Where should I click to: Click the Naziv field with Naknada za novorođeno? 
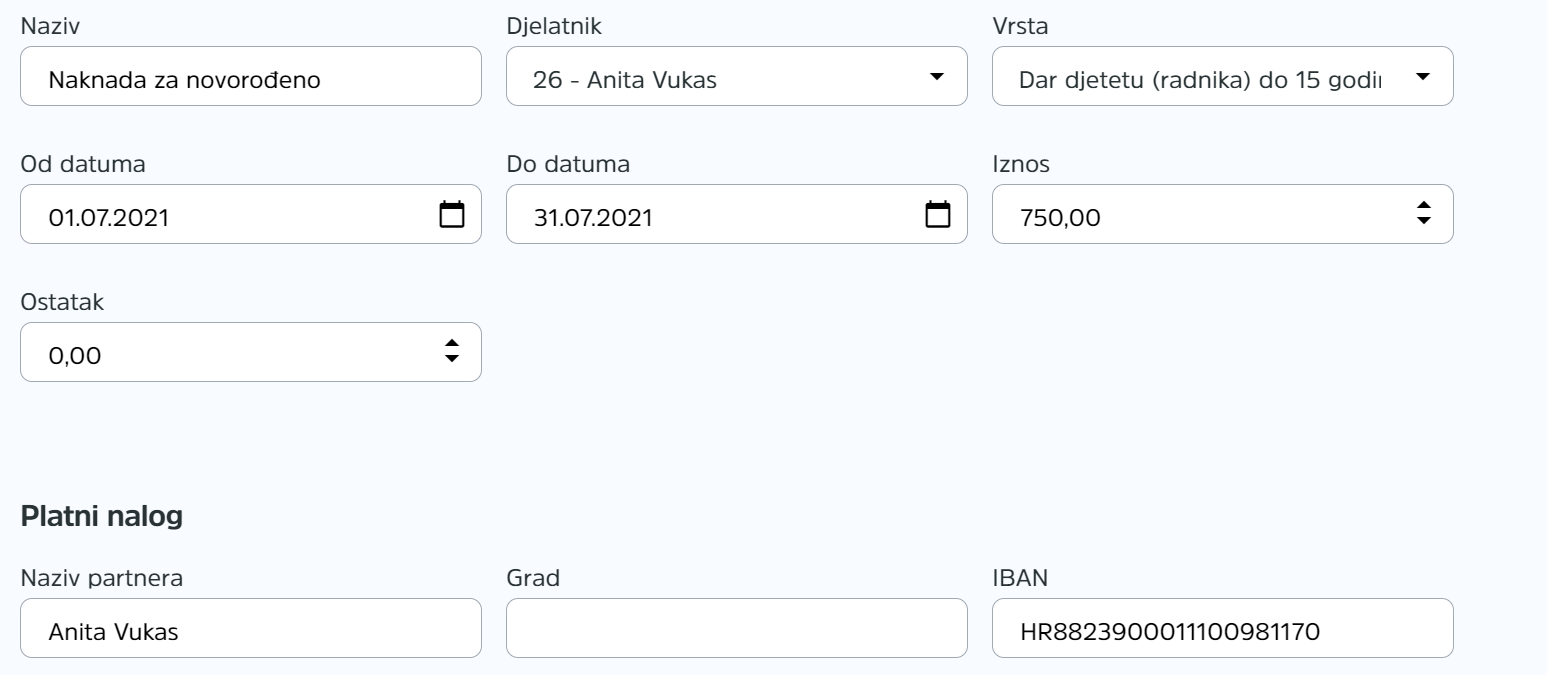pos(251,76)
